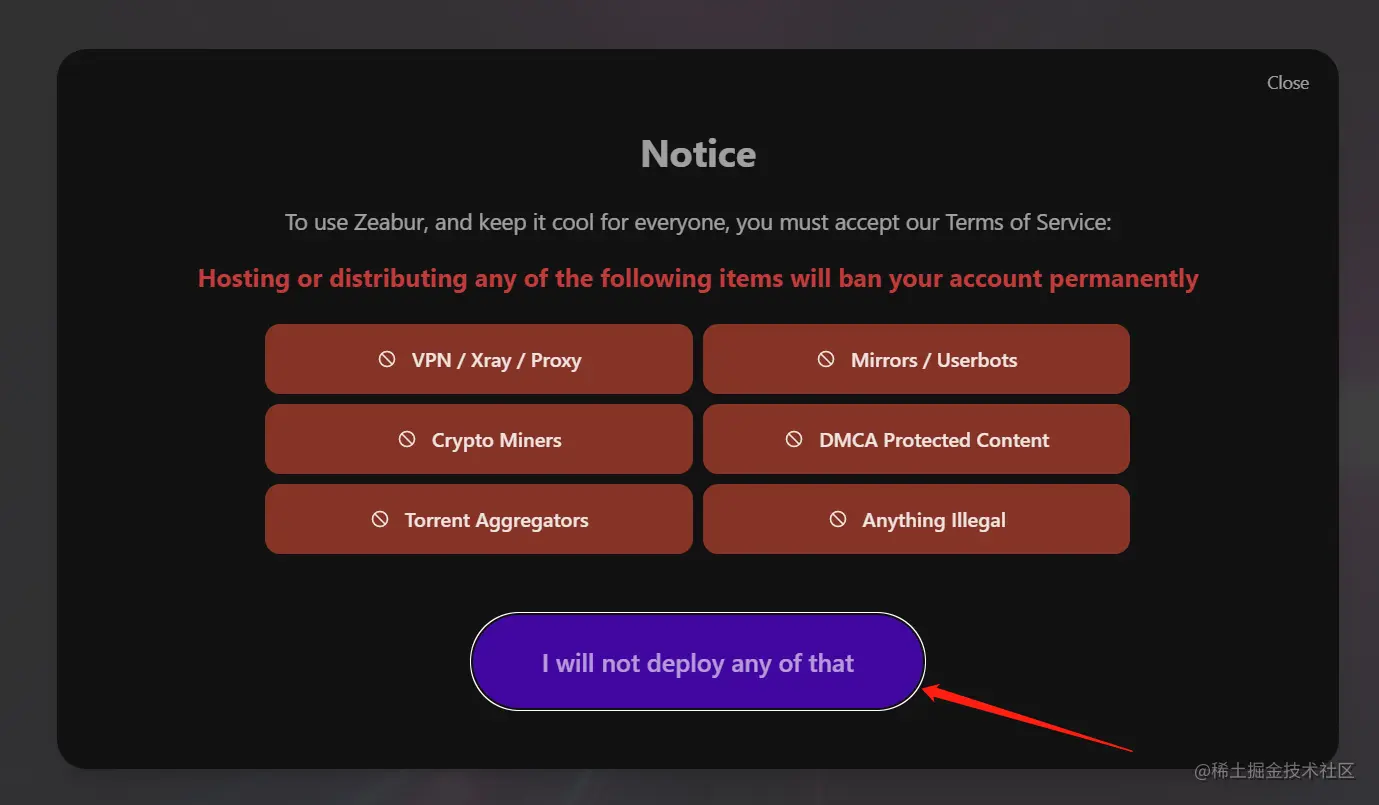Select the Mirrors / Userbots restriction chip

pyautogui.click(x=916, y=359)
